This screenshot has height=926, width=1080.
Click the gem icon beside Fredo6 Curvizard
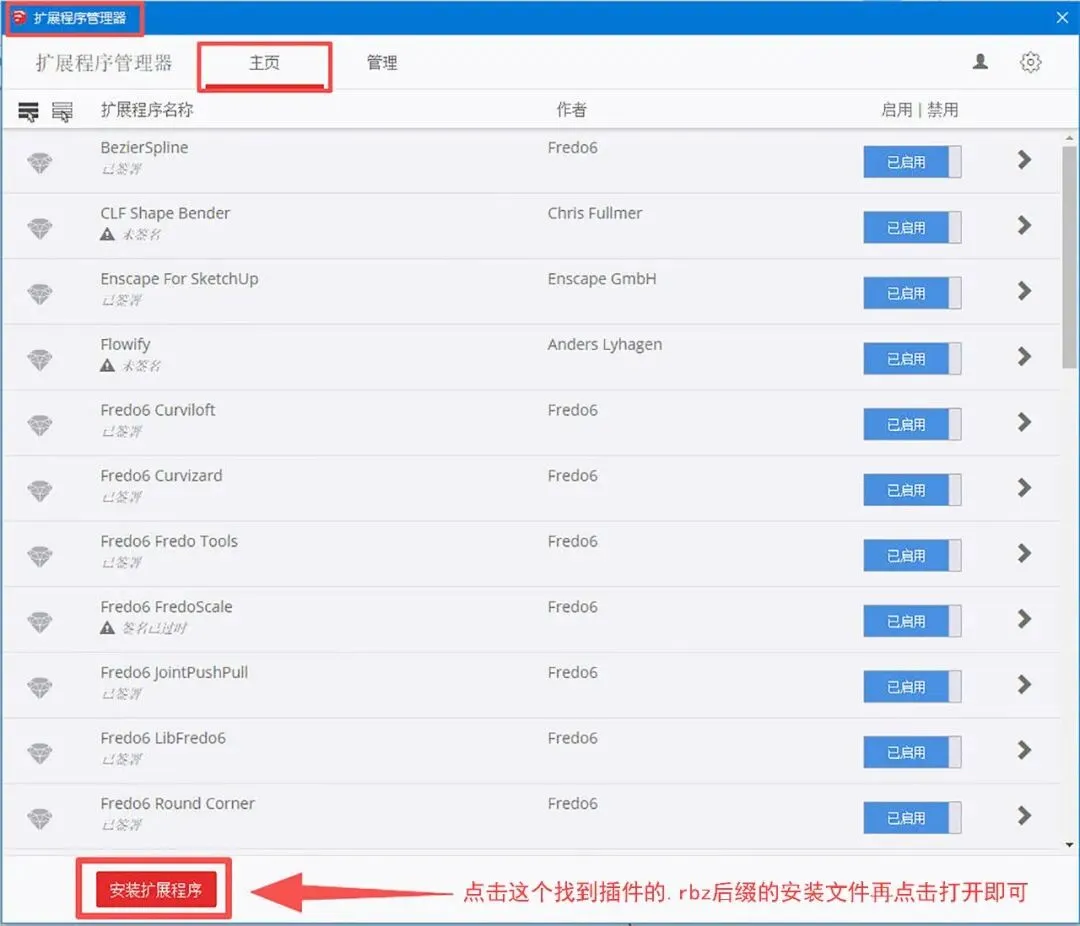point(40,491)
